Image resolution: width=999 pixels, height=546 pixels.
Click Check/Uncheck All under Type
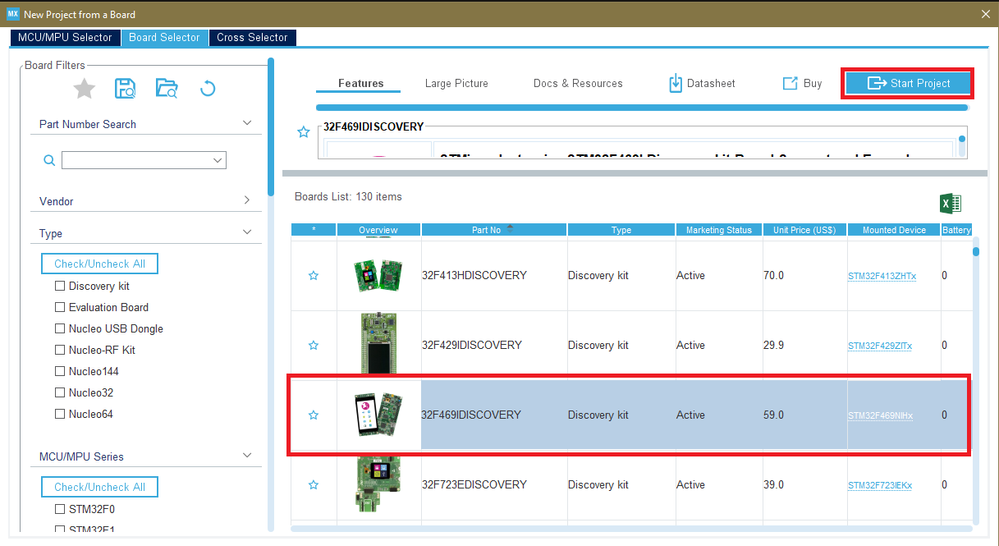[x=99, y=264]
